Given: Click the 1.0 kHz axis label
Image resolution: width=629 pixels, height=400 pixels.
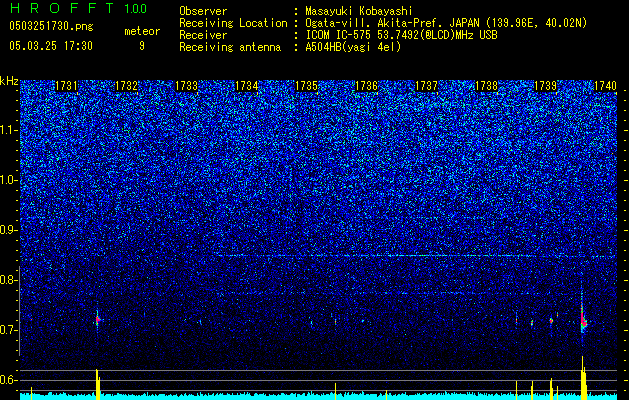Looking at the screenshot, I should coord(9,180).
